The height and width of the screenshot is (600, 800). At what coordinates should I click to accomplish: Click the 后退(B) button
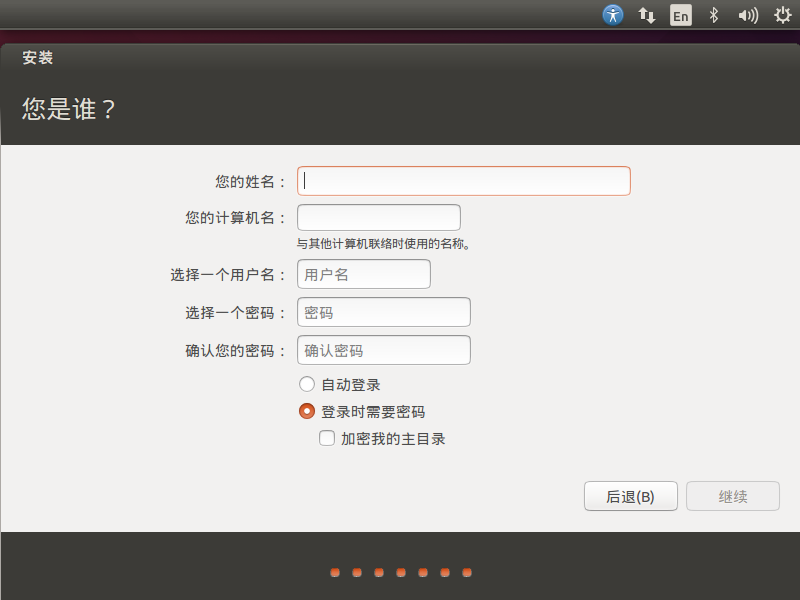click(x=631, y=496)
